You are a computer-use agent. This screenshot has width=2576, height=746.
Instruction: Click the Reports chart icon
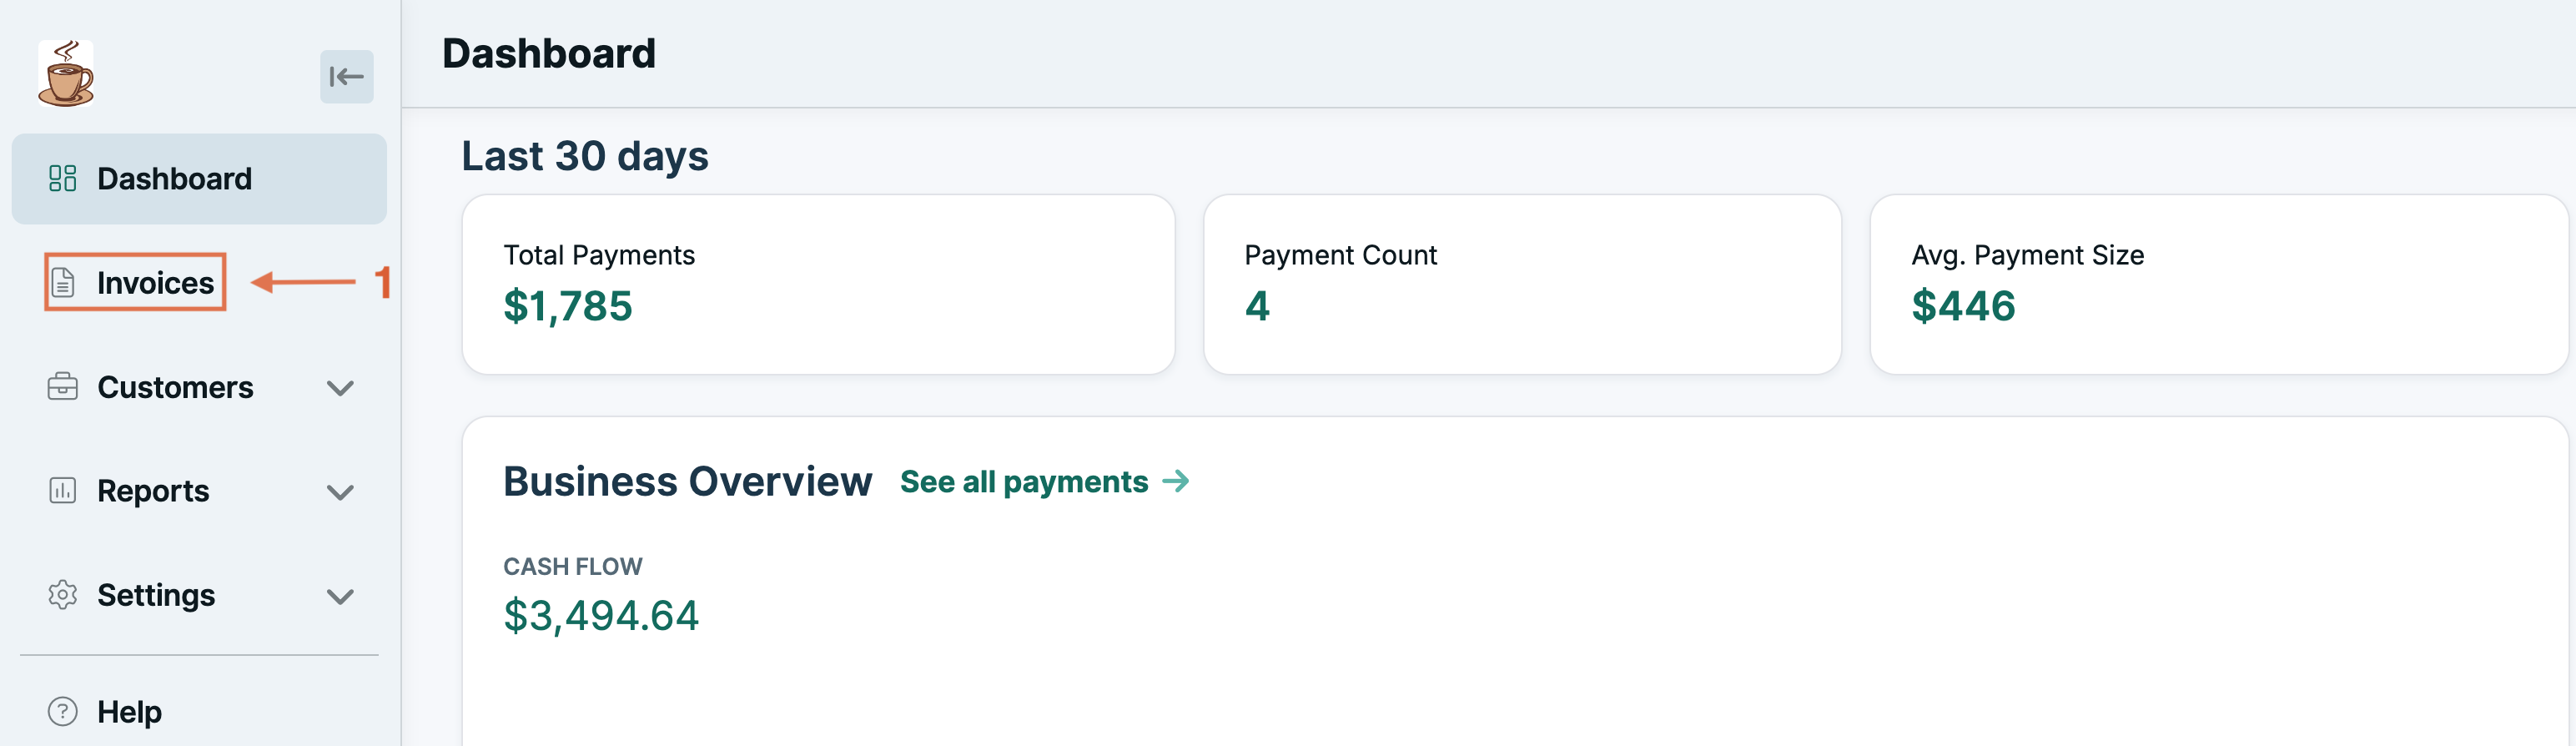point(63,491)
